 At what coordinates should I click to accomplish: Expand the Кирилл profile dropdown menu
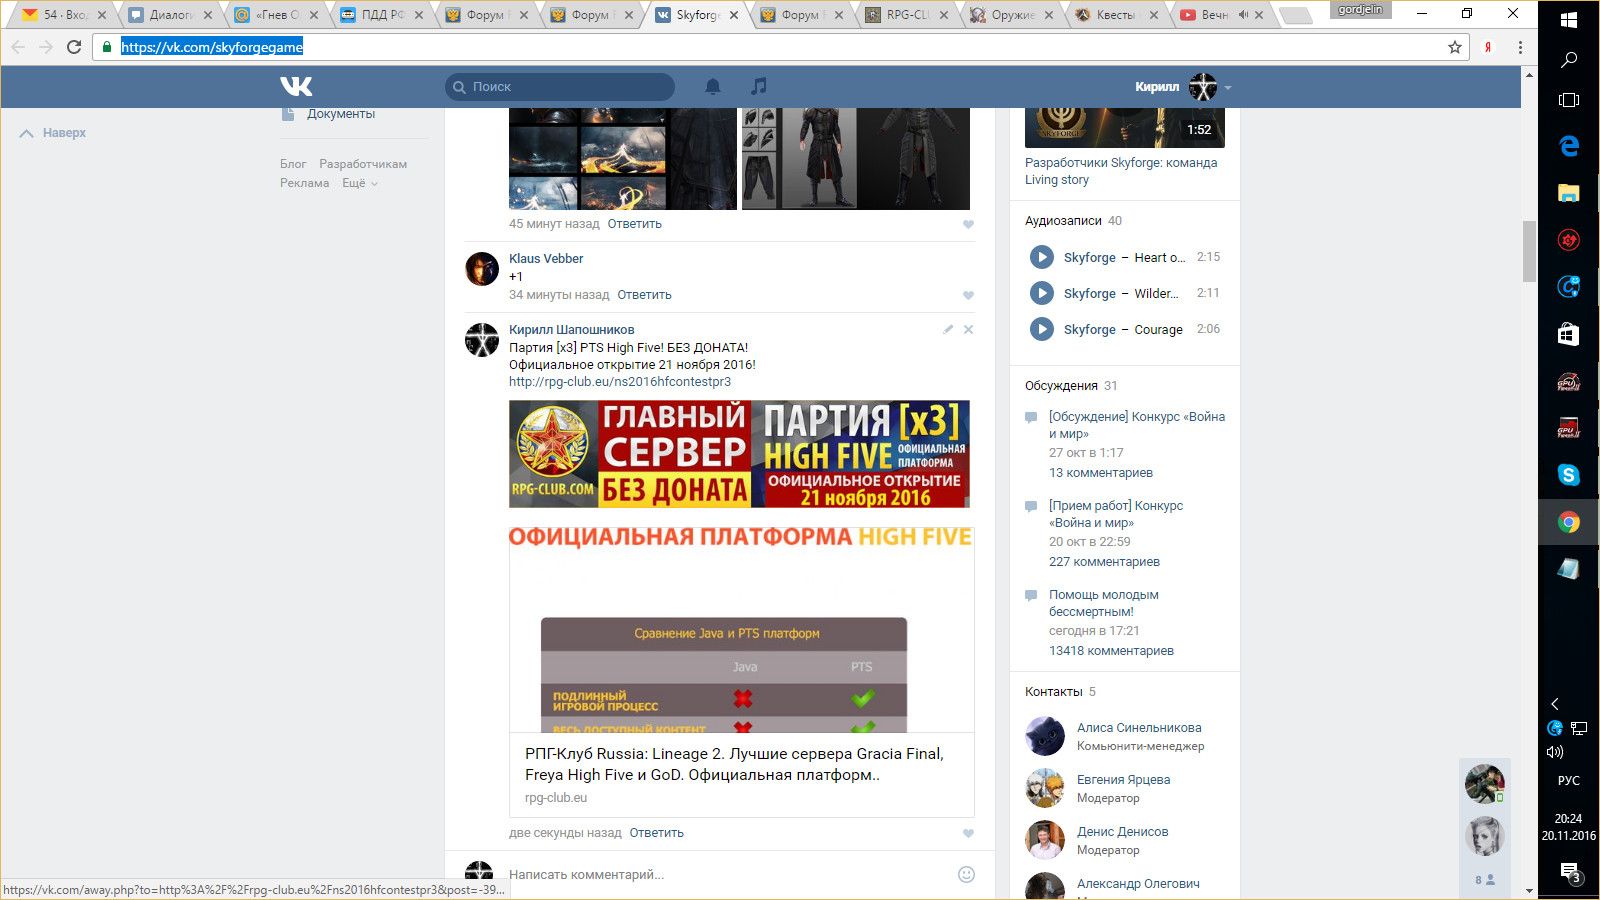(1228, 87)
